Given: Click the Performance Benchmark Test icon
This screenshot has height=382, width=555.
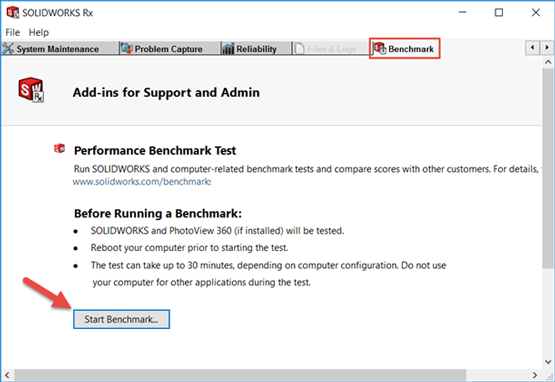Looking at the screenshot, I should 59,148.
